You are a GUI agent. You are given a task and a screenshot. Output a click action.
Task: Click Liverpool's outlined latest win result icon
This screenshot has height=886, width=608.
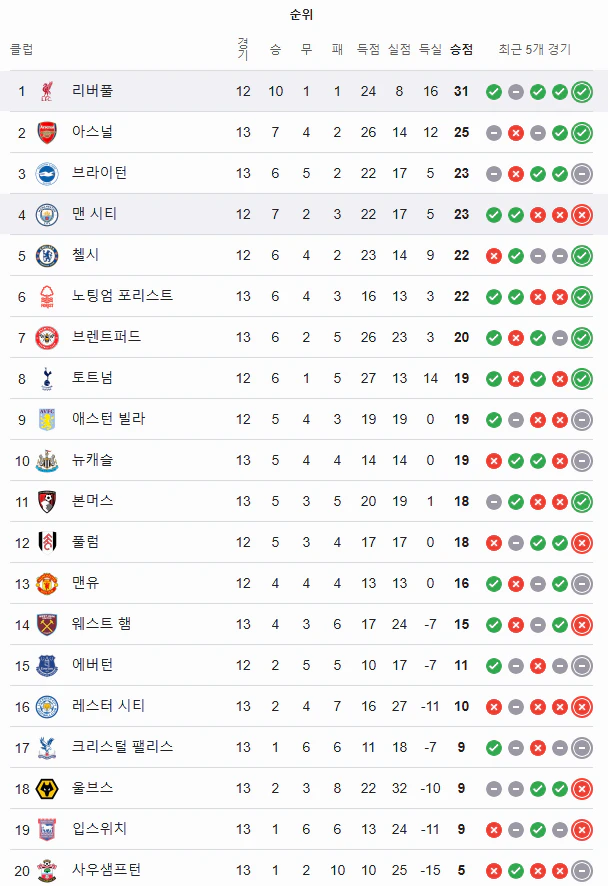click(x=581, y=92)
